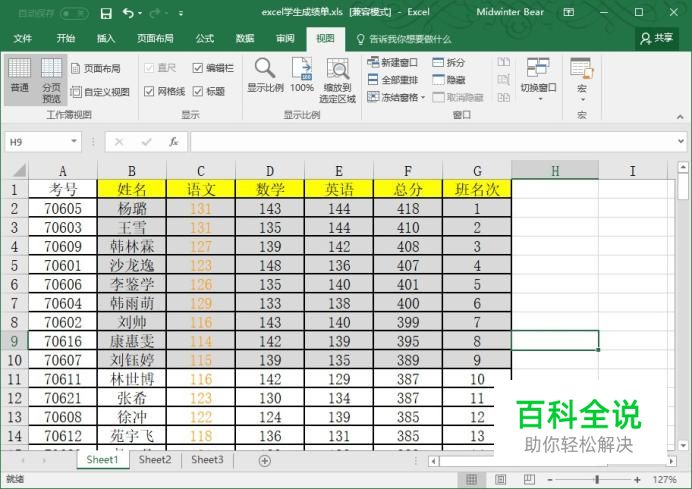Click cell containing 杨璐
Image resolution: width=692 pixels, height=489 pixels.
[132, 208]
